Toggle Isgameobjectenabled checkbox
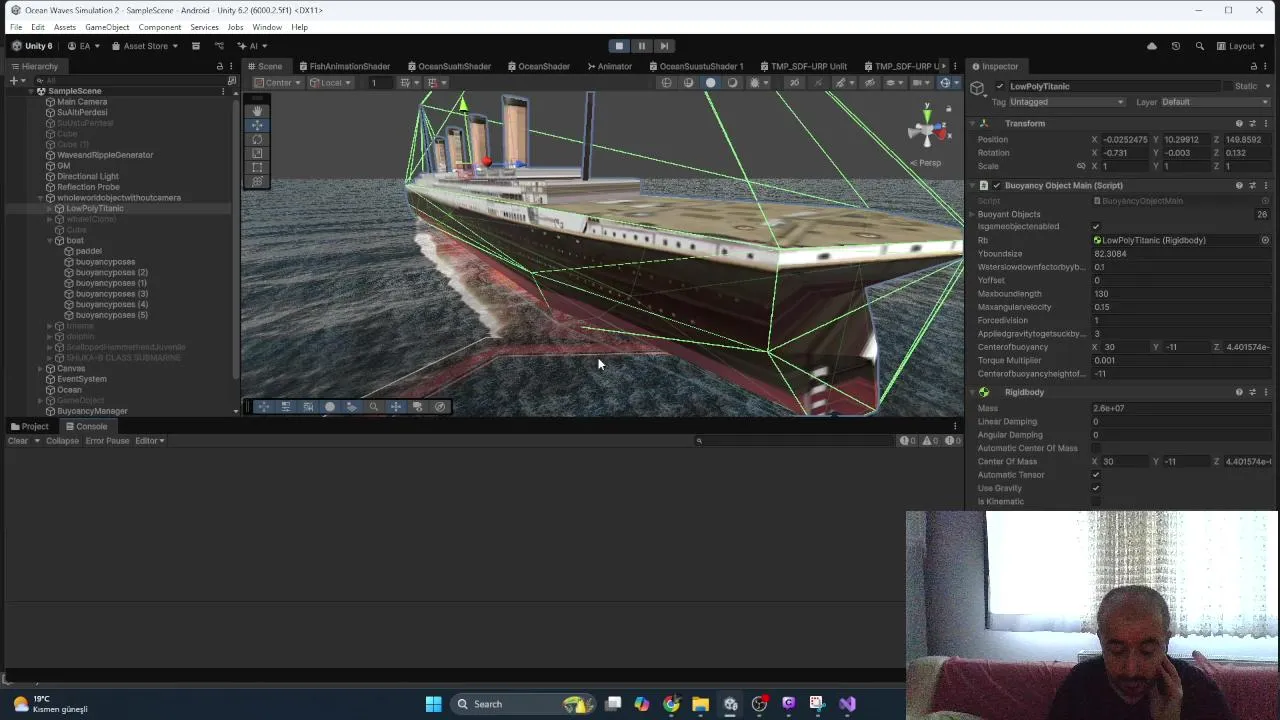 (x=1096, y=227)
